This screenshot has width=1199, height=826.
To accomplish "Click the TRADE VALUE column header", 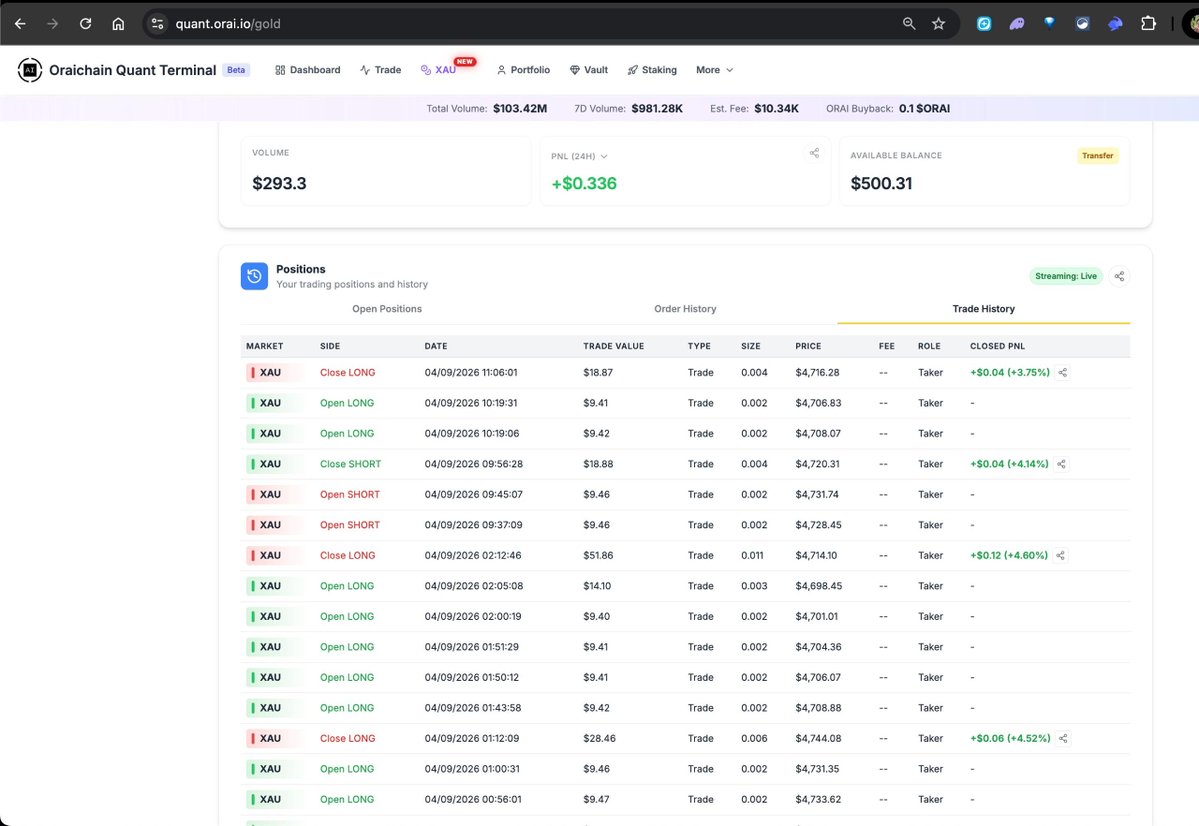I will click(613, 346).
